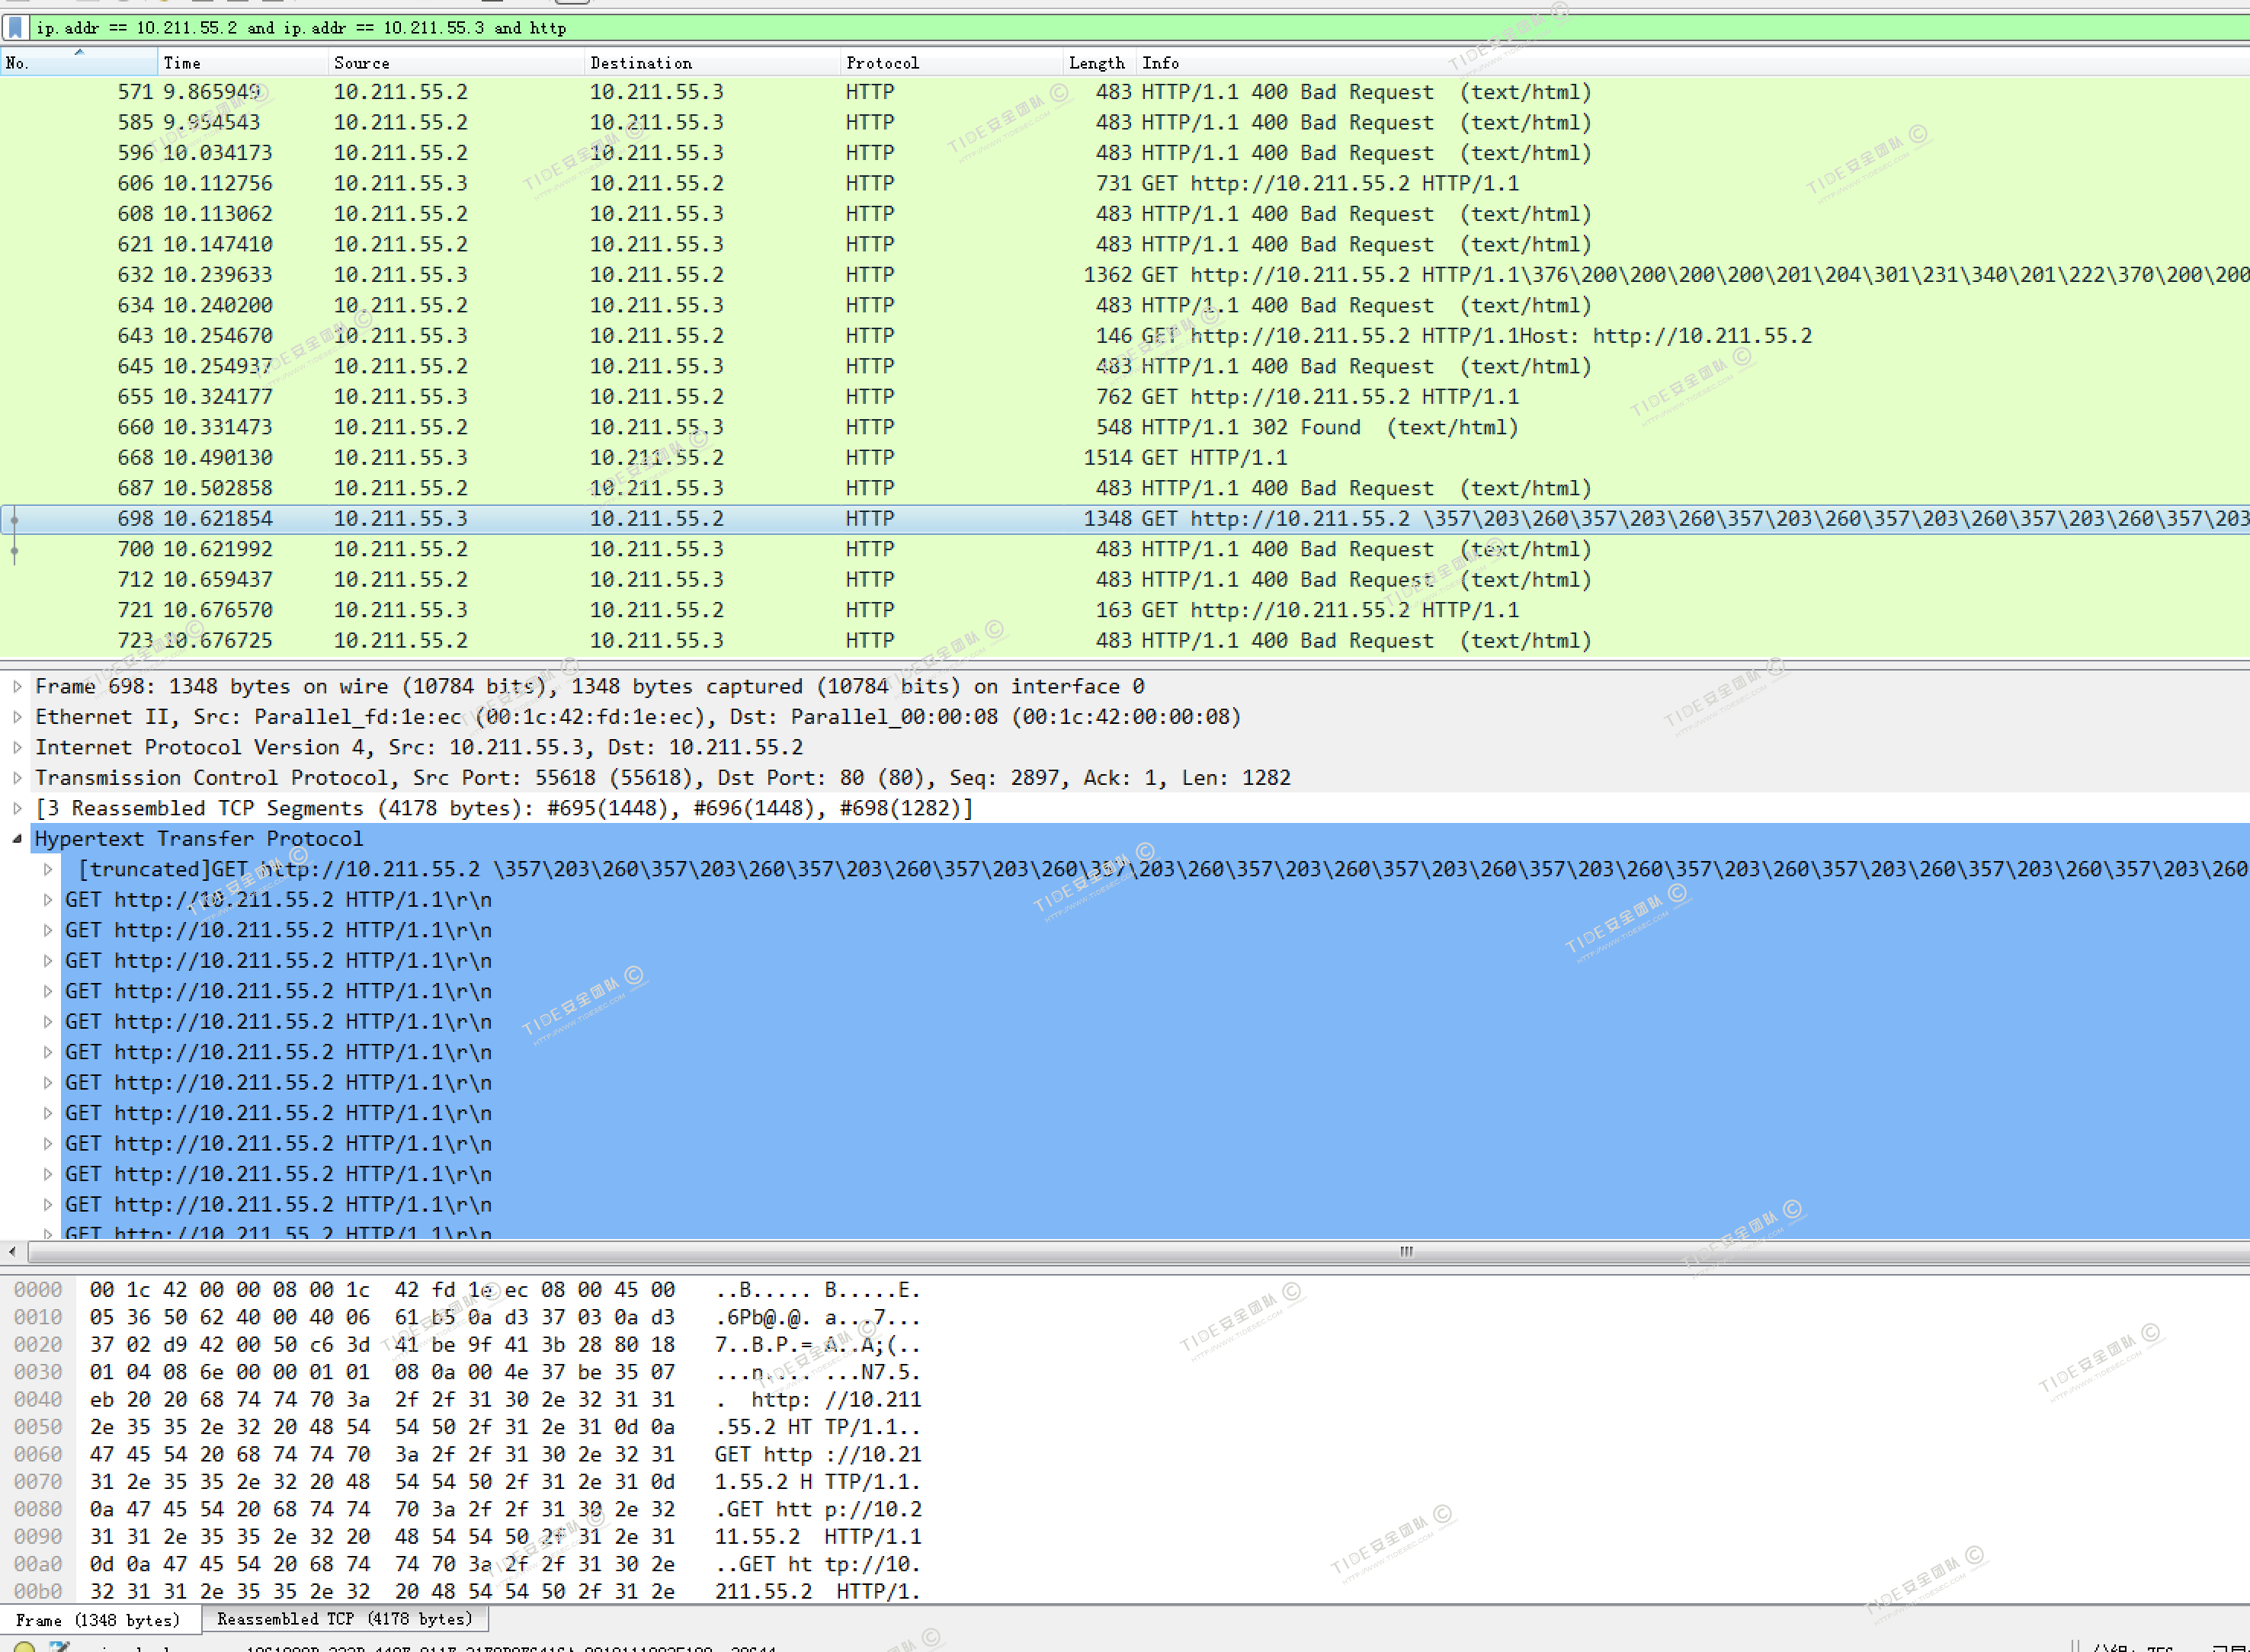Expand the truncated GET request line
The image size is (2250, 1652).
coord(48,869)
